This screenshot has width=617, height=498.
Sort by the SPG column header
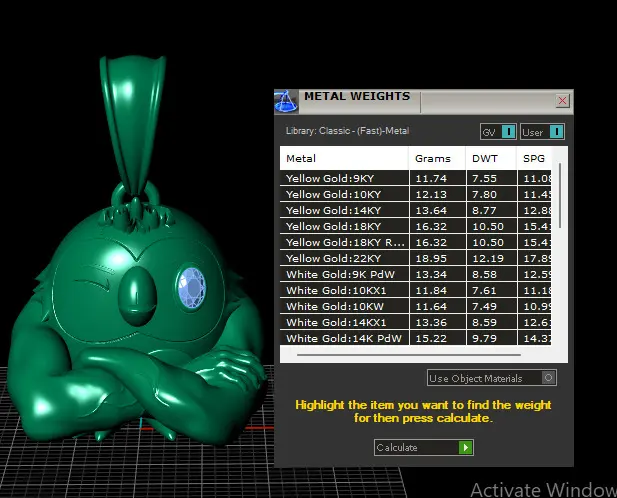coord(534,159)
